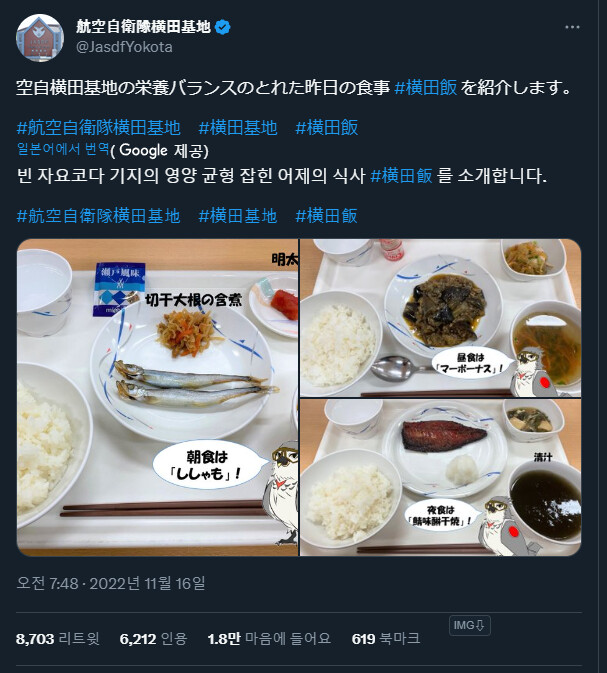Open the last #横田飯 hashtag under translation
The width and height of the screenshot is (607, 673).
(326, 216)
